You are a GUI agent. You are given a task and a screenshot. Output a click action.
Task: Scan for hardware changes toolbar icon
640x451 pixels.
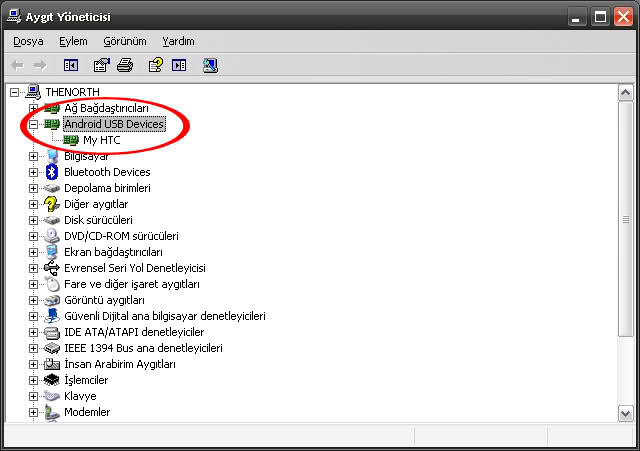coord(210,65)
